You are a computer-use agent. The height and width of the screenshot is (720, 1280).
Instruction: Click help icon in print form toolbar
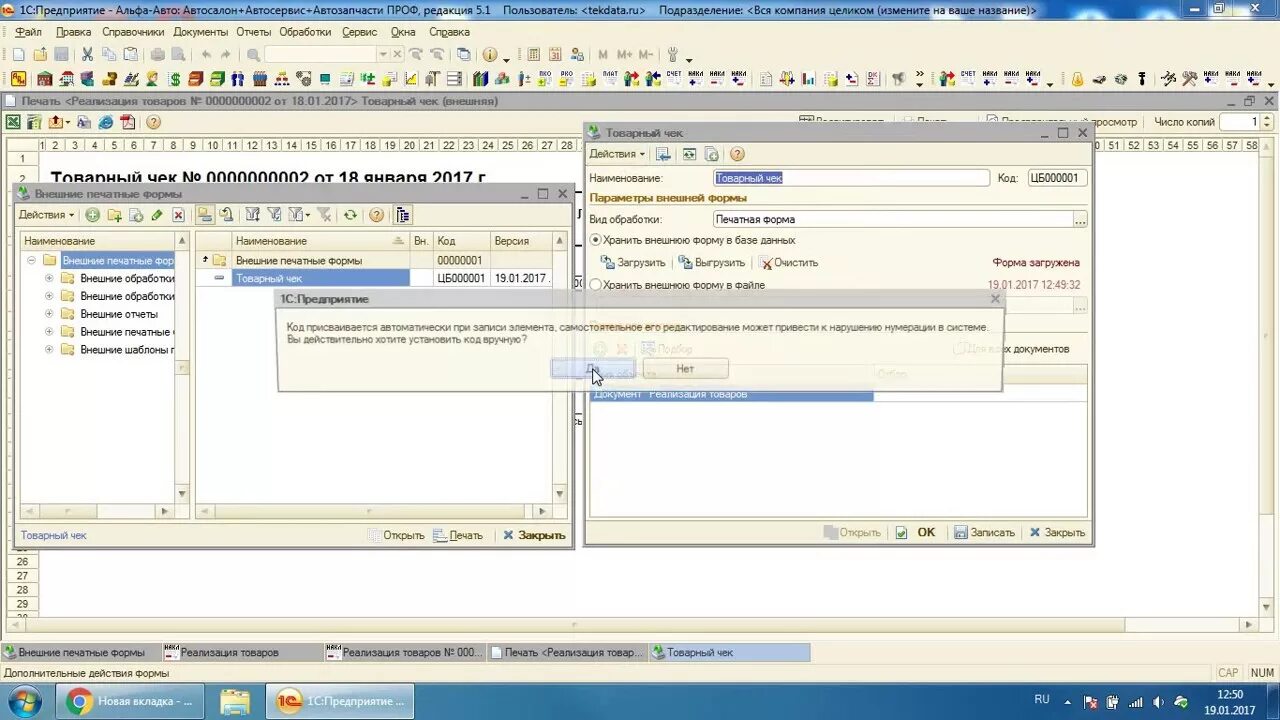[153, 122]
